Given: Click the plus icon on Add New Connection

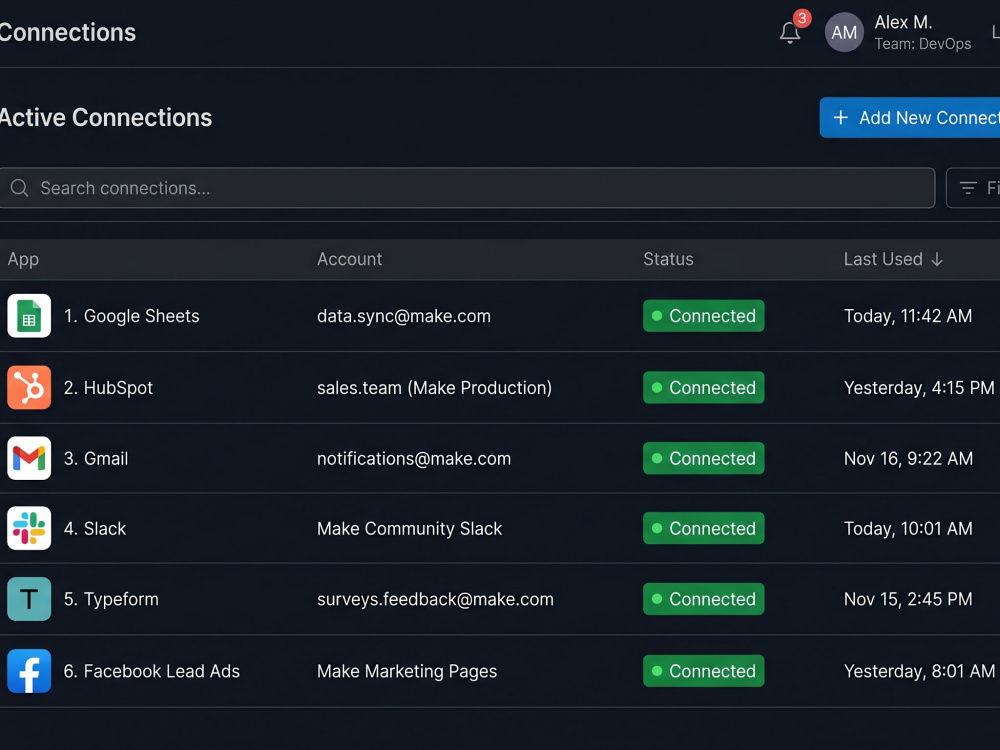Looking at the screenshot, I should click(x=841, y=117).
